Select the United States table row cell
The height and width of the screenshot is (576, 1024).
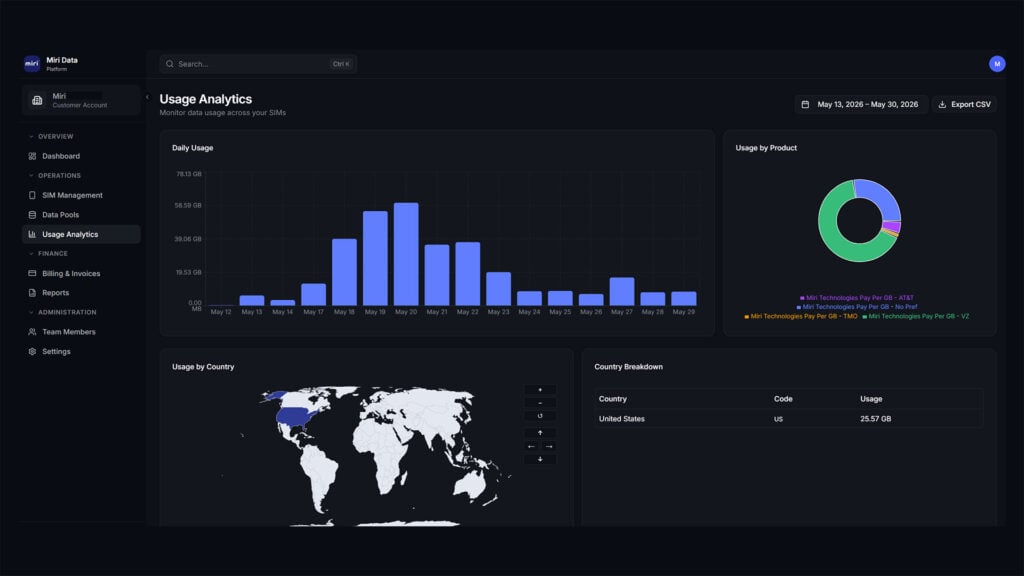[622, 419]
